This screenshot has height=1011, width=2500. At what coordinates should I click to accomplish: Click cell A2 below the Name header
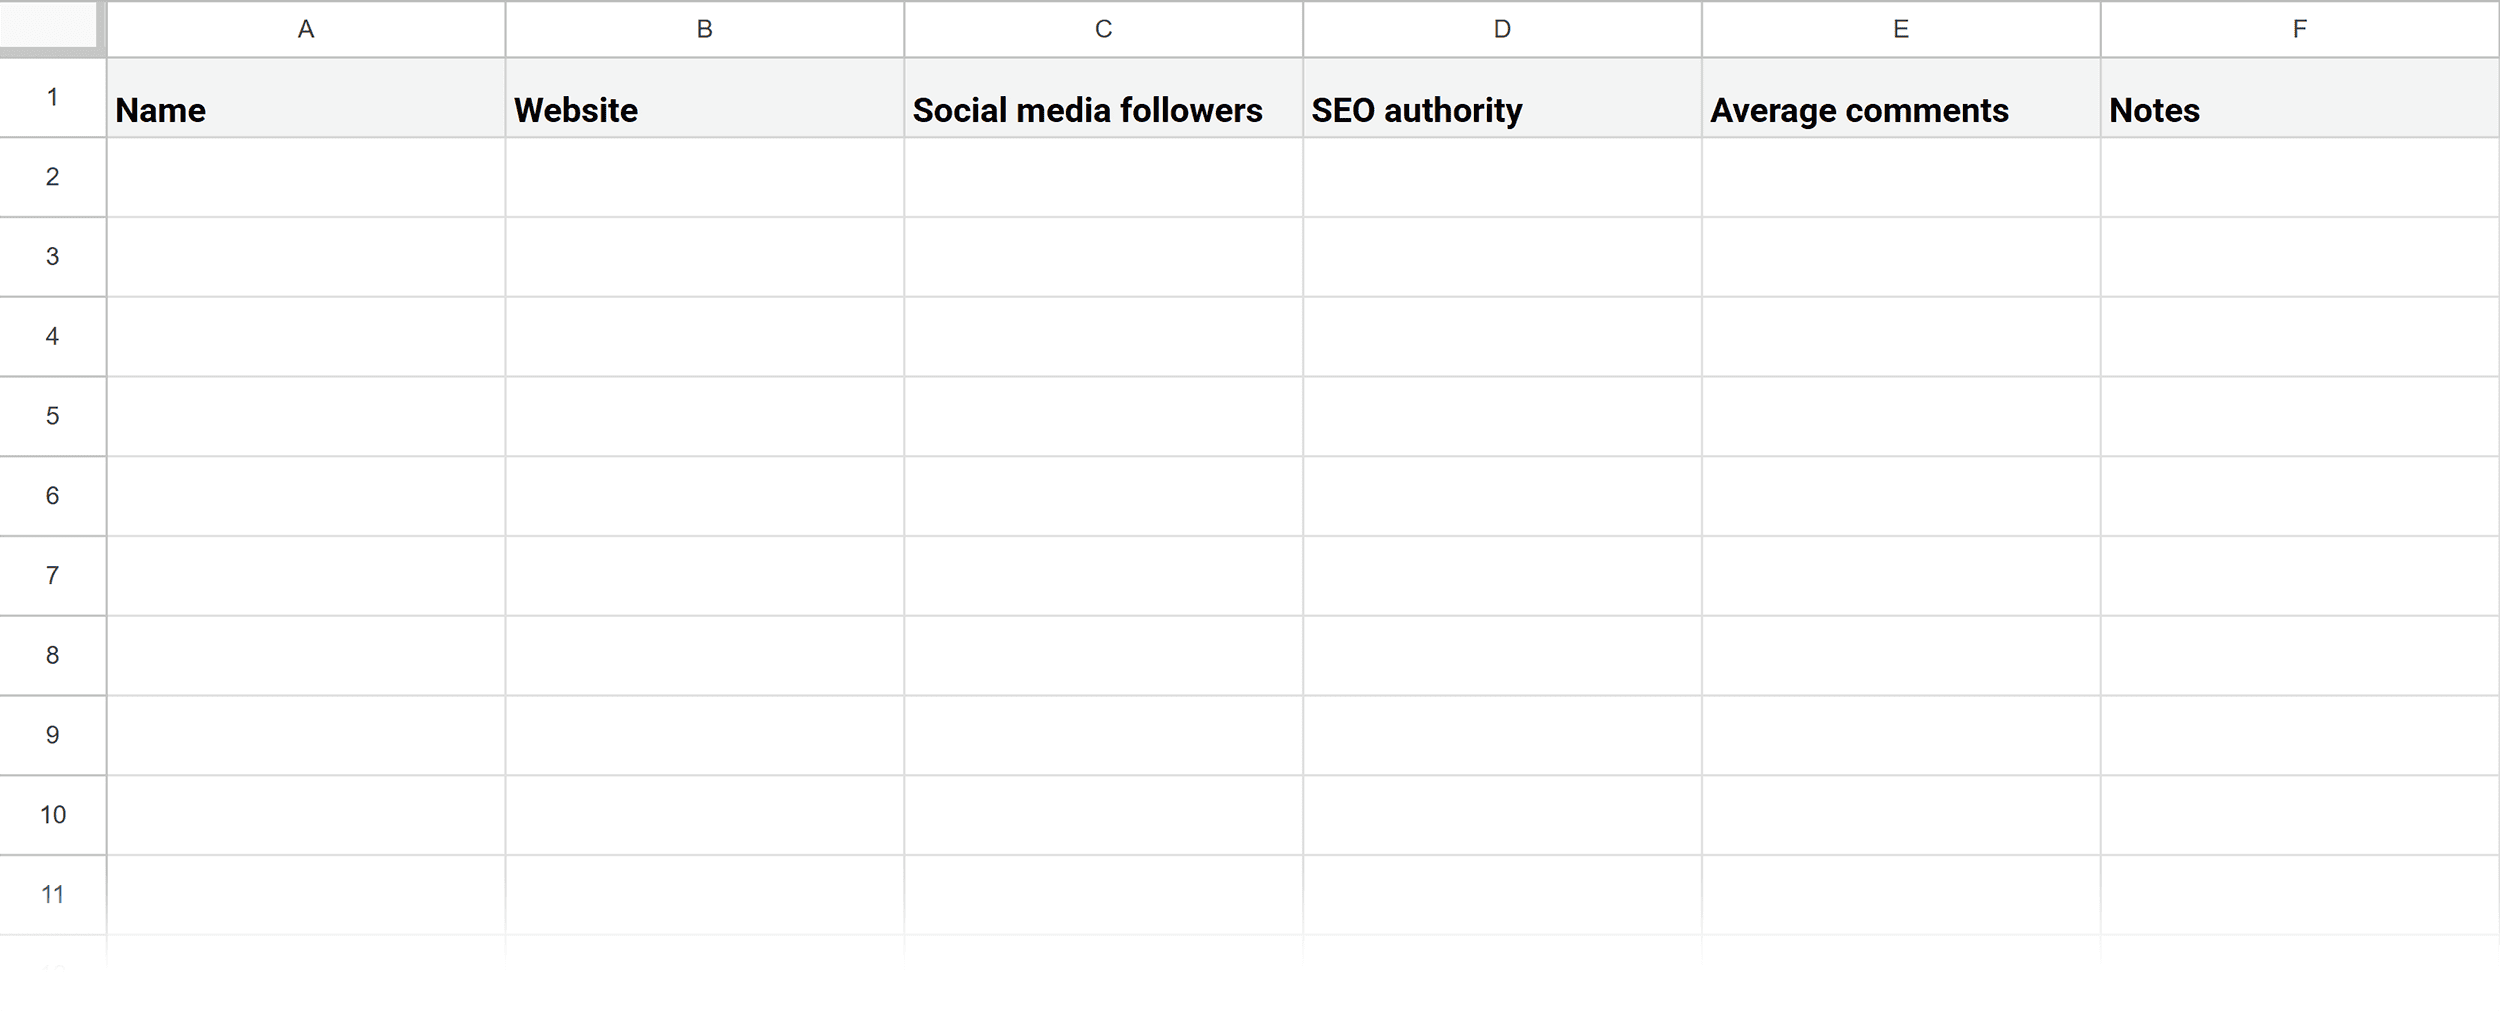coord(306,177)
